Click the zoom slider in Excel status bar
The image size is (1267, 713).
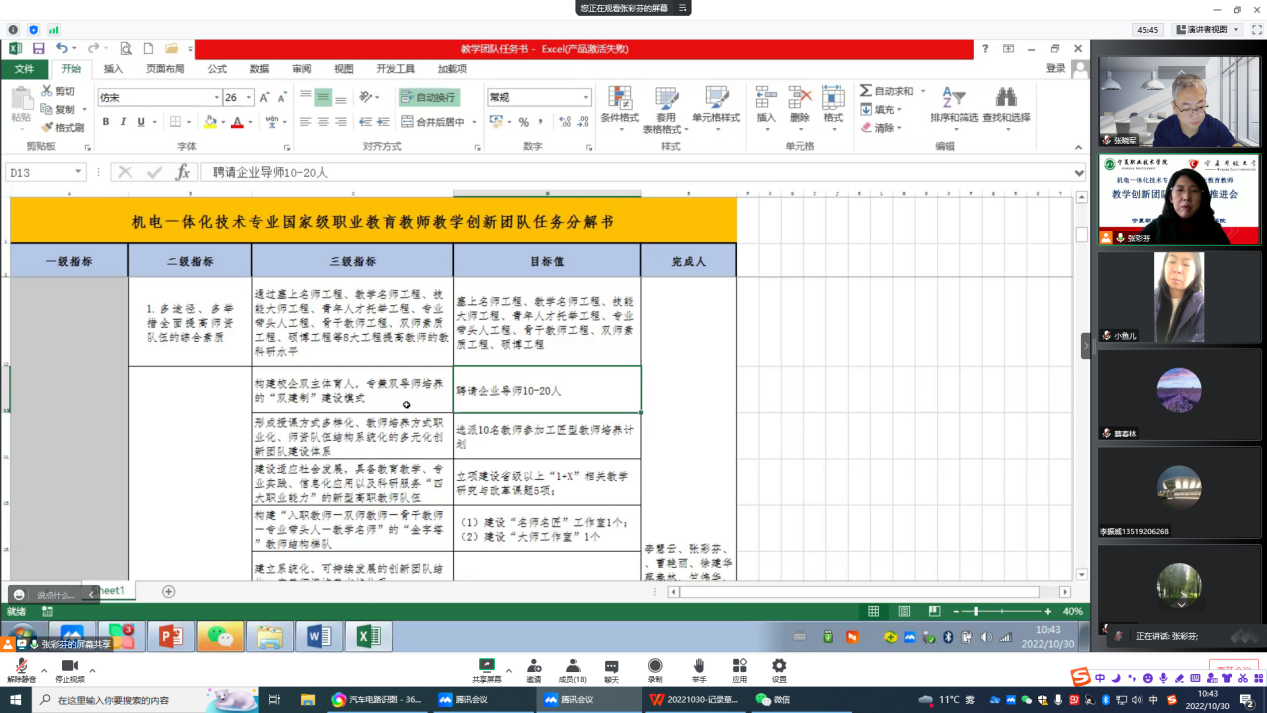coord(976,611)
